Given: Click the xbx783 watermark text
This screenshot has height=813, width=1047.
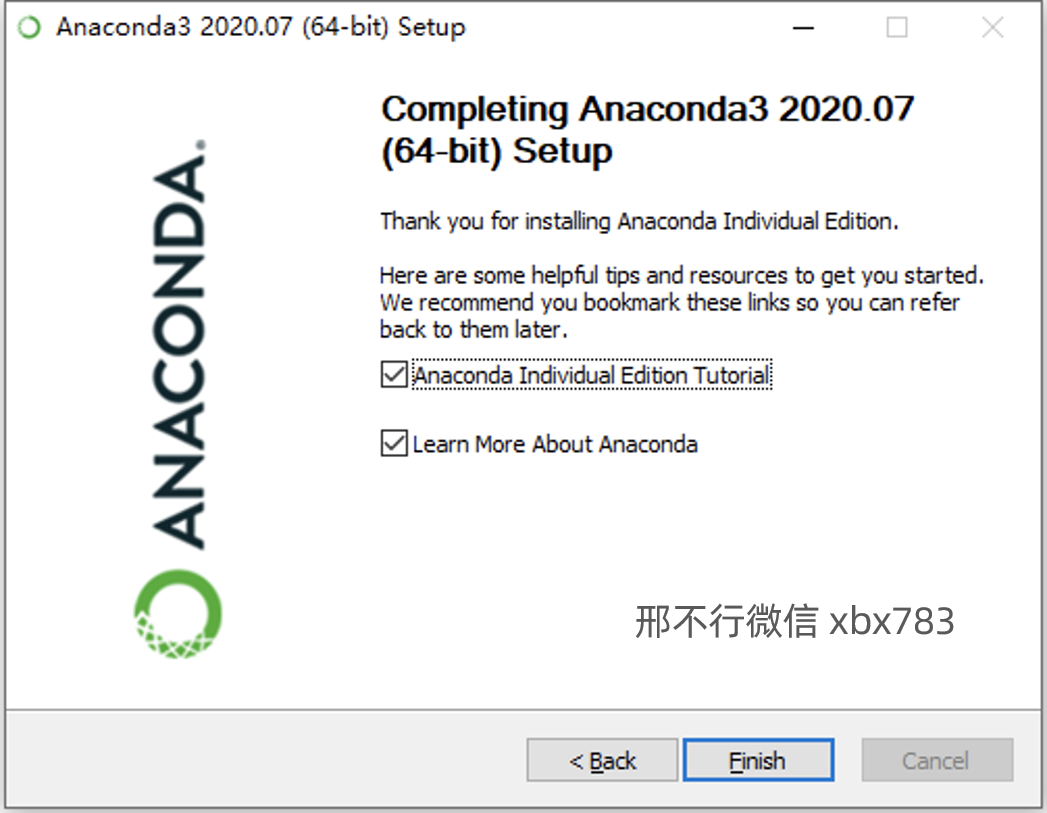Looking at the screenshot, I should 891,621.
